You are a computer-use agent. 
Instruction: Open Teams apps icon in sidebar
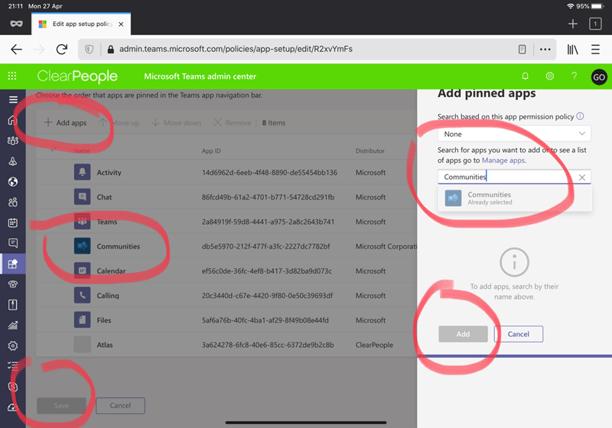13,264
